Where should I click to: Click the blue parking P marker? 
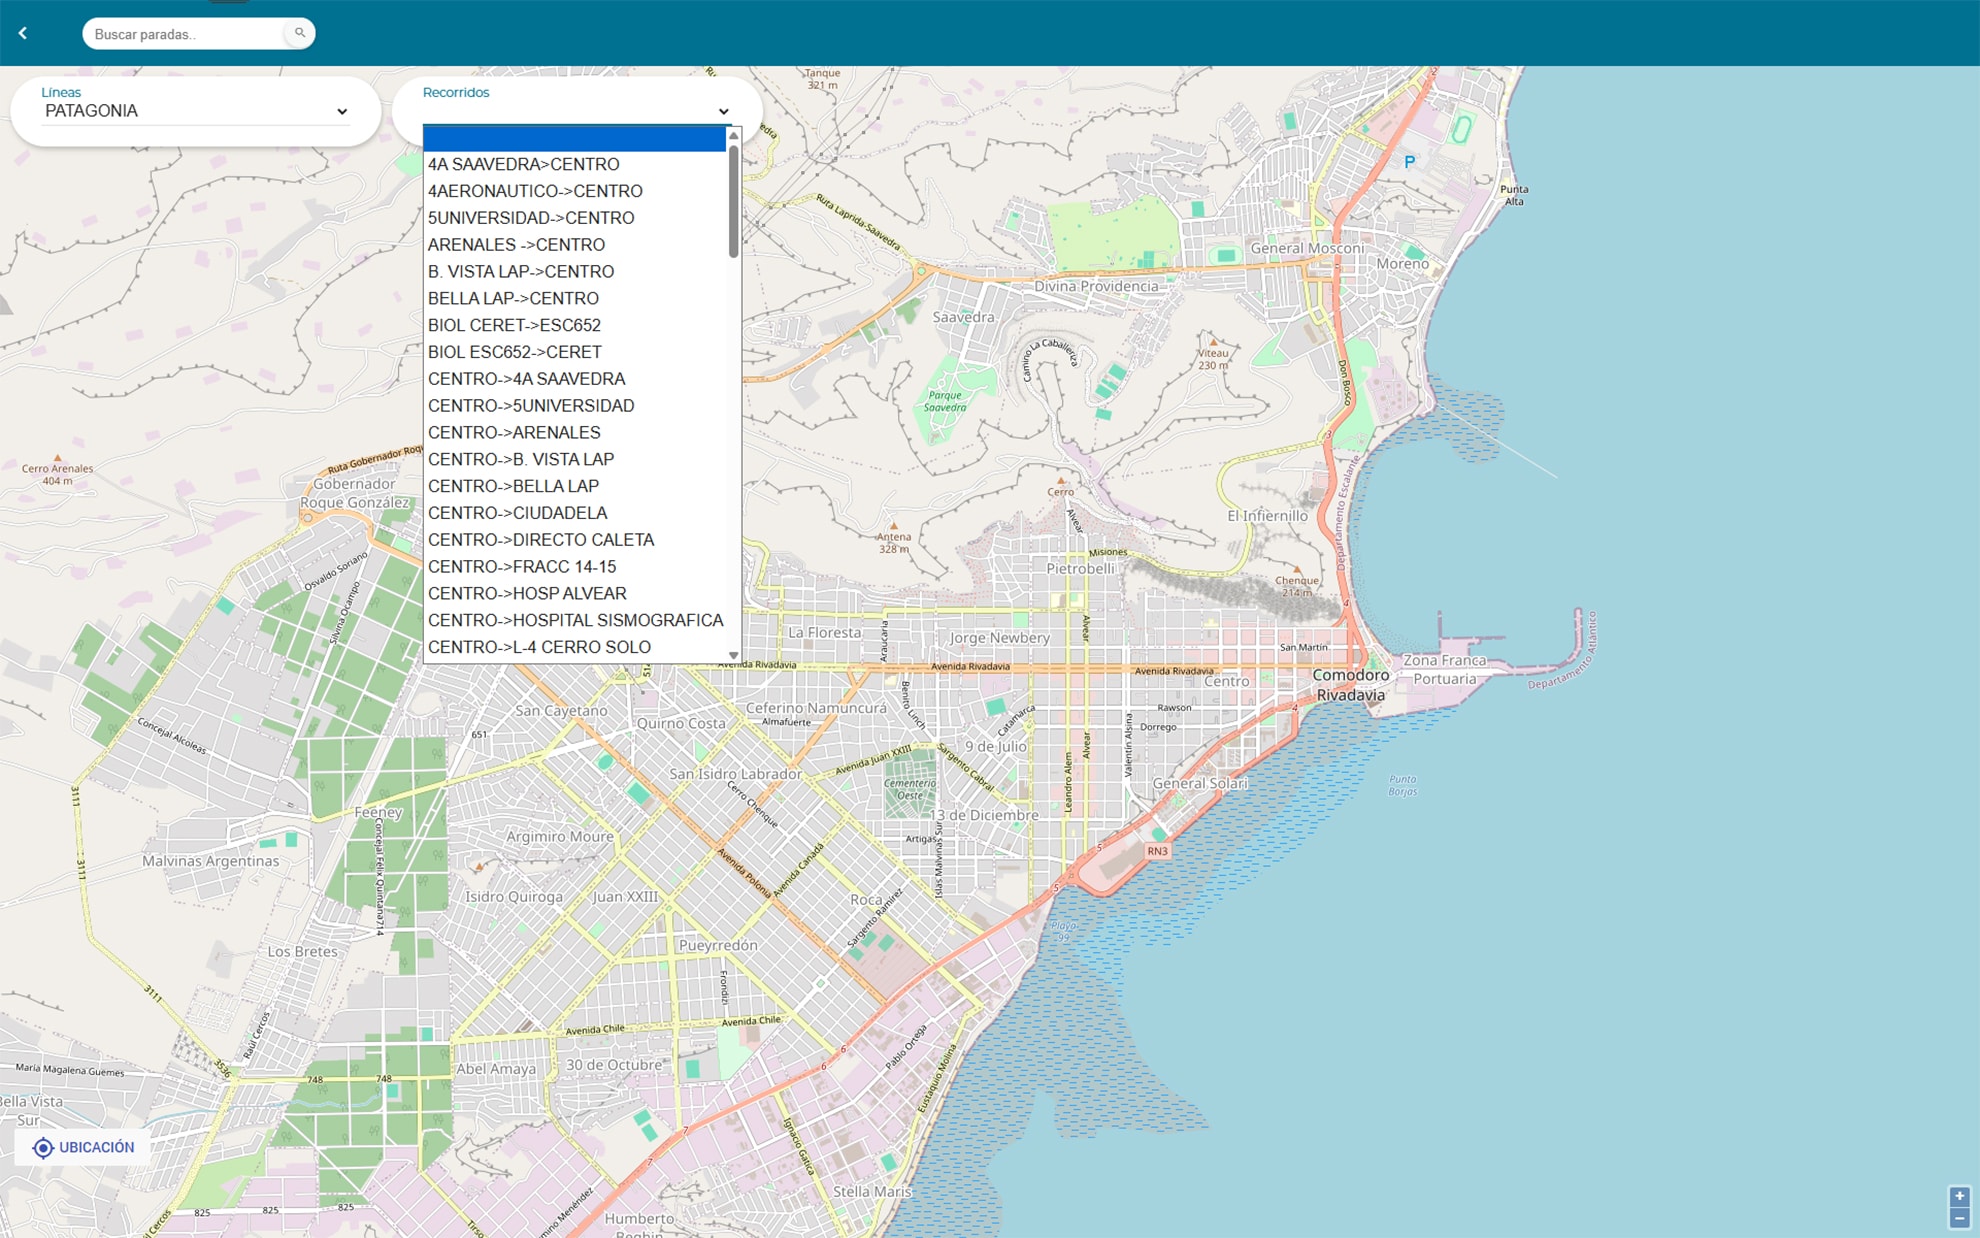pyautogui.click(x=1409, y=162)
